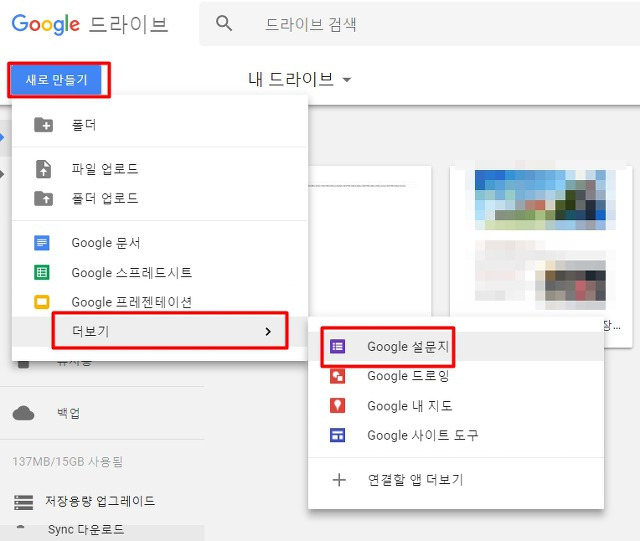The width and height of the screenshot is (640, 541).
Task: Choose 폴더 업로드 from the menu
Action: (x=160, y=198)
